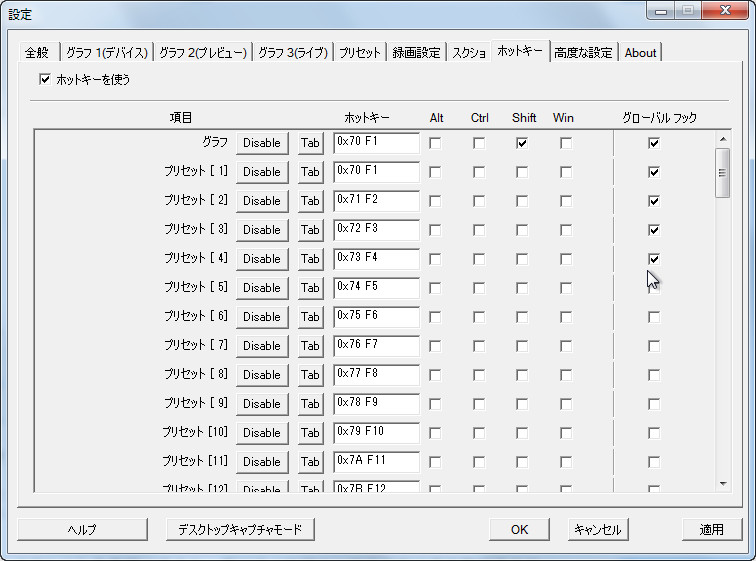Toggle the ホットキーを使う checkbox
The height and width of the screenshot is (561, 756).
click(x=45, y=80)
